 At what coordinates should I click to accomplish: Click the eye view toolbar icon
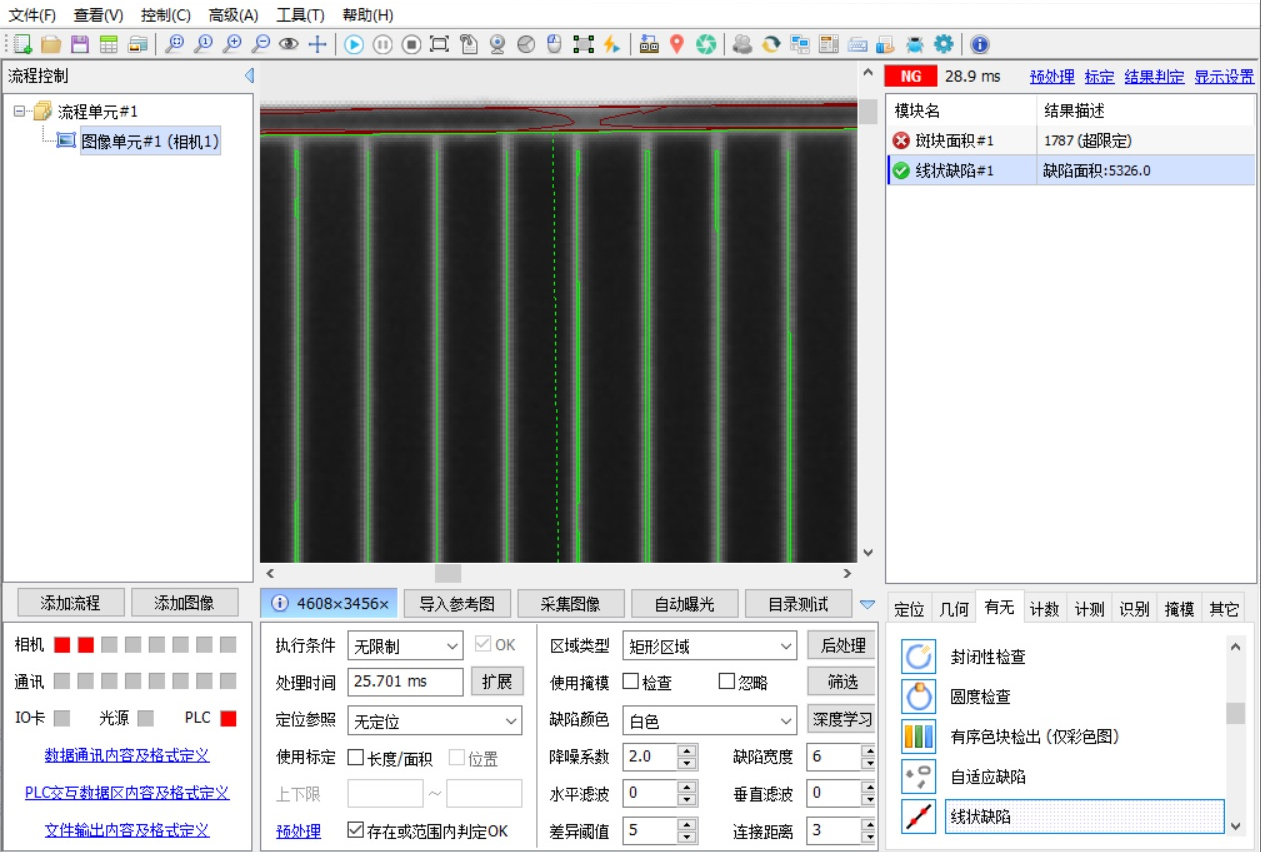[x=289, y=44]
